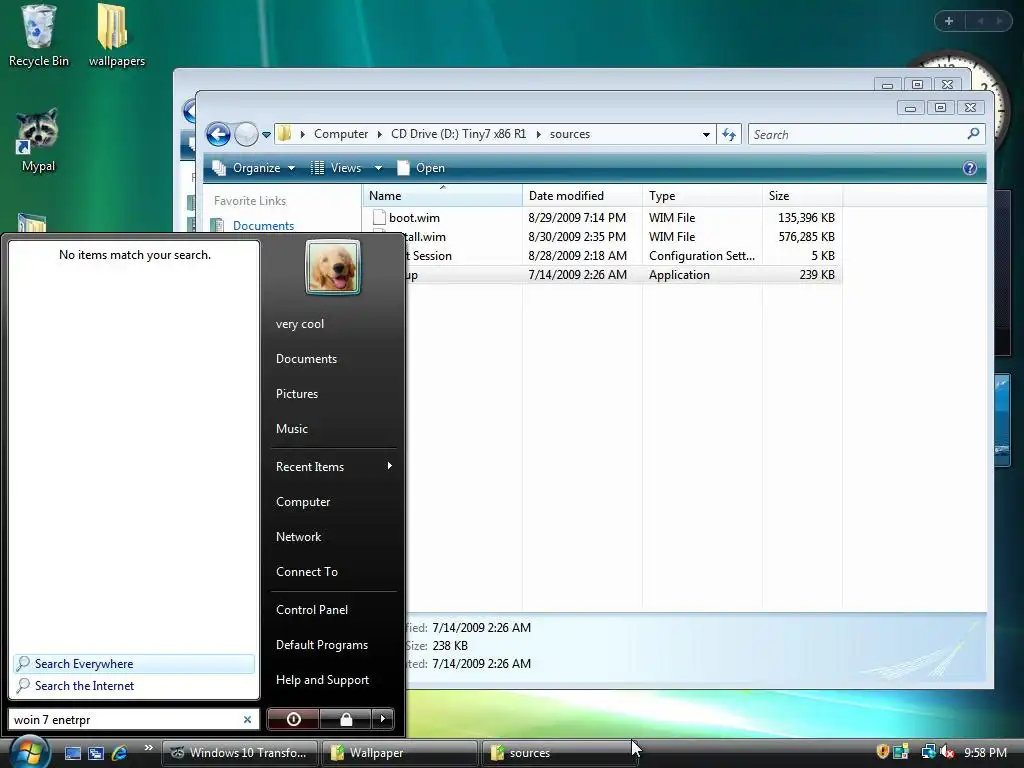Click the magnifier icon in Search box
1024x768 pixels.
pos(973,134)
